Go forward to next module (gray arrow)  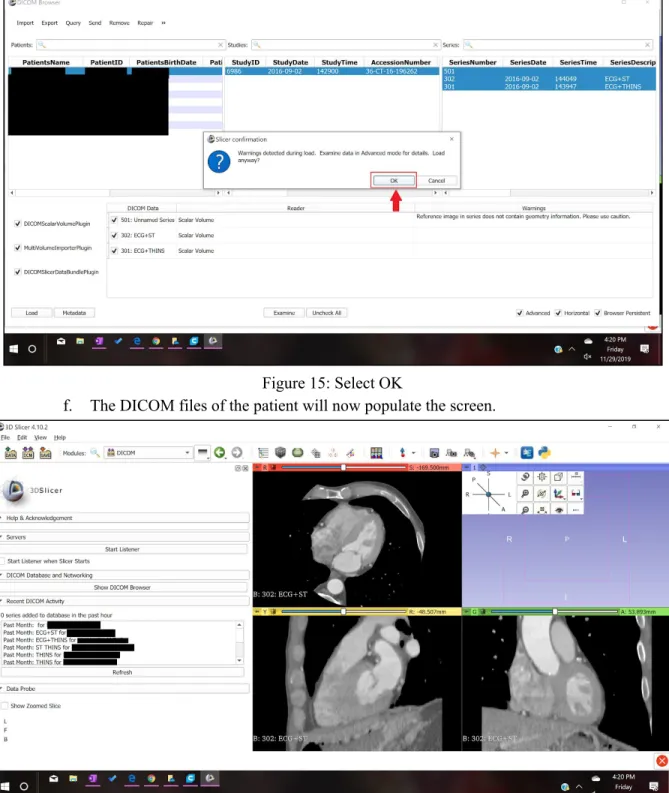(237, 453)
